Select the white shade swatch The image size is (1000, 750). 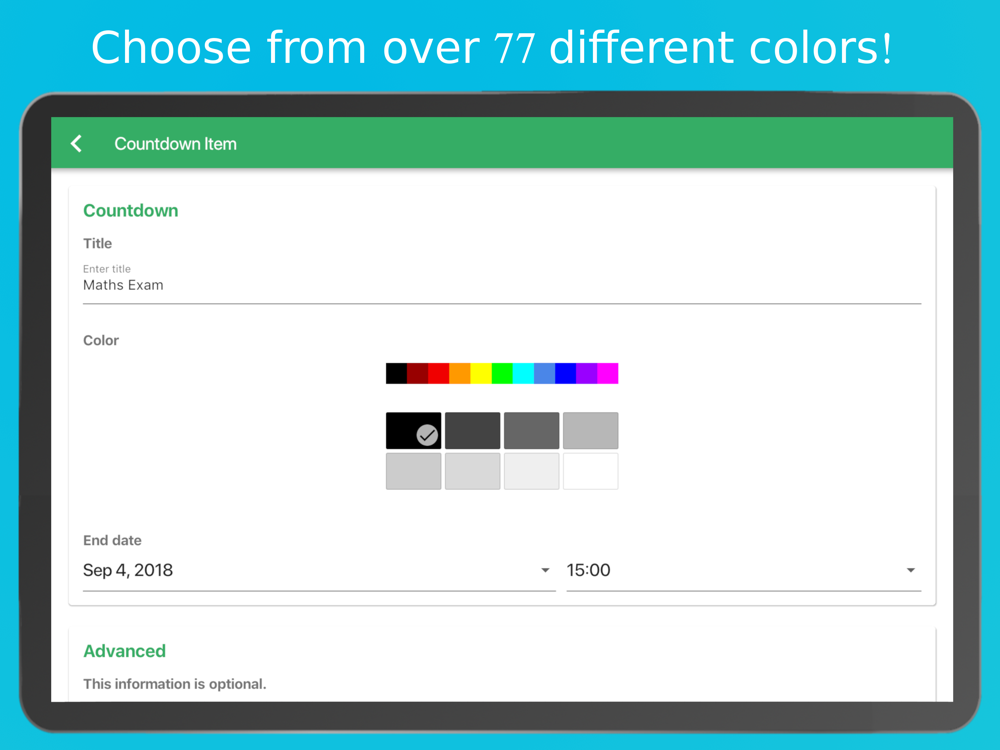click(x=591, y=471)
